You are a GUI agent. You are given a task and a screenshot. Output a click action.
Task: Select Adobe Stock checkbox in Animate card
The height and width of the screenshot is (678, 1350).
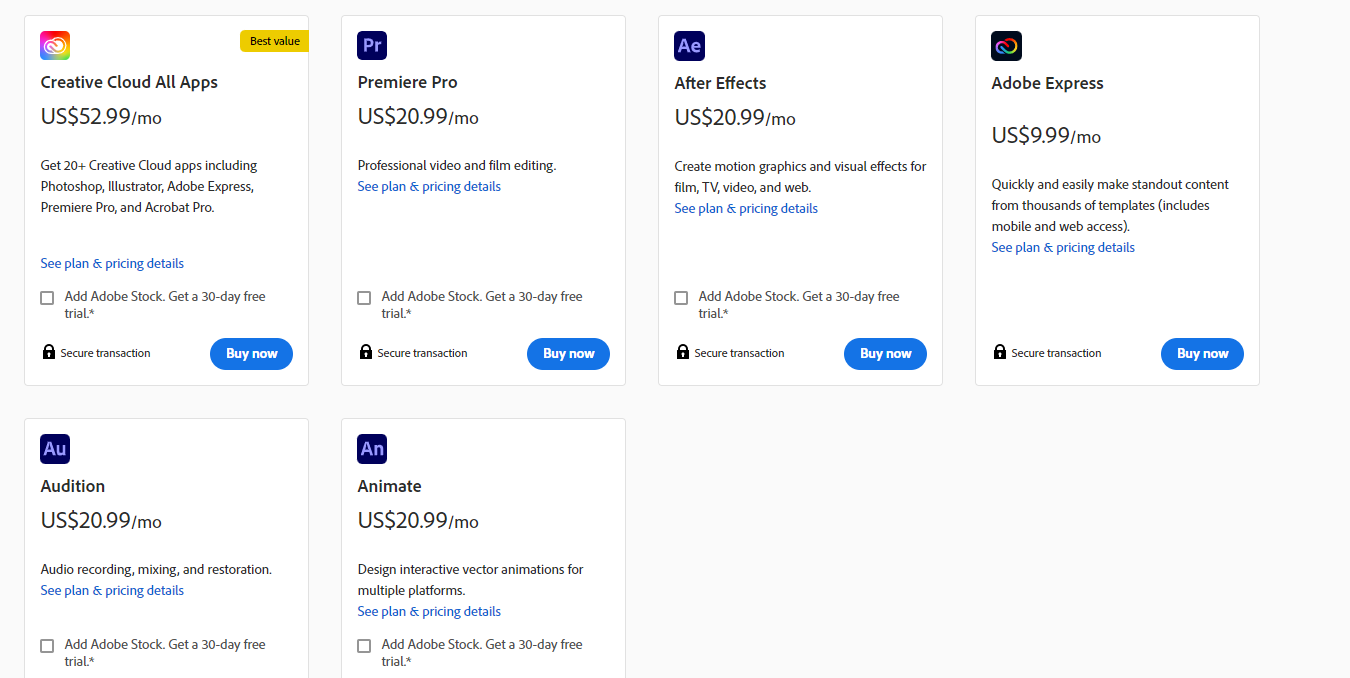tap(364, 646)
